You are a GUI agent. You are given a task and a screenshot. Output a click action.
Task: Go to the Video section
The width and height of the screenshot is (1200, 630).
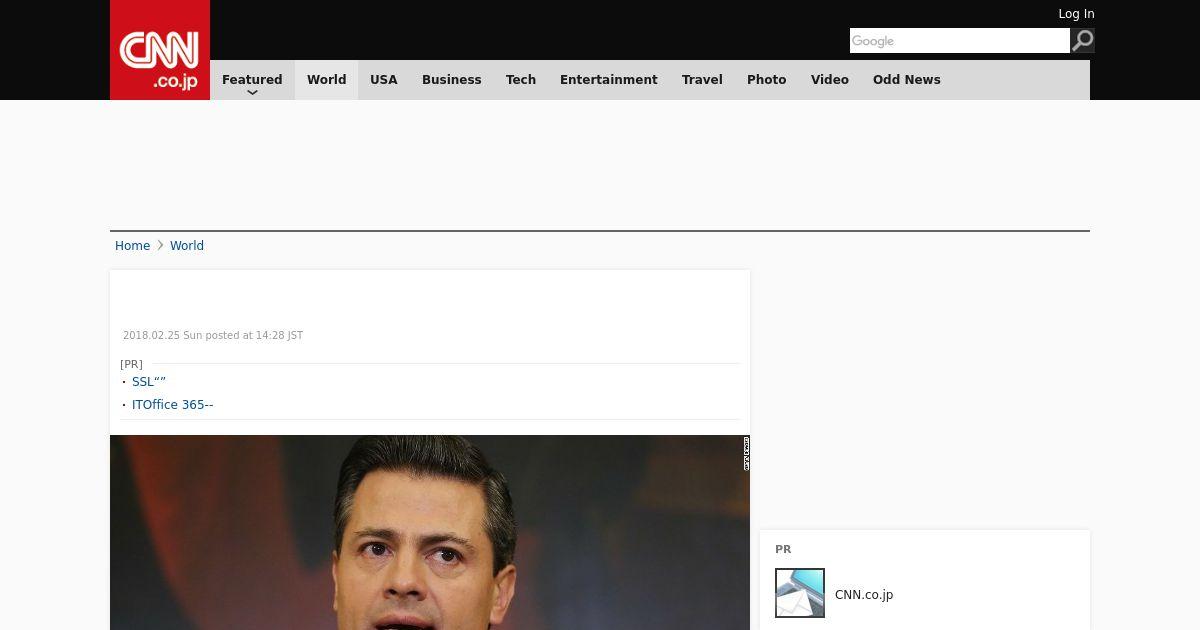(830, 80)
